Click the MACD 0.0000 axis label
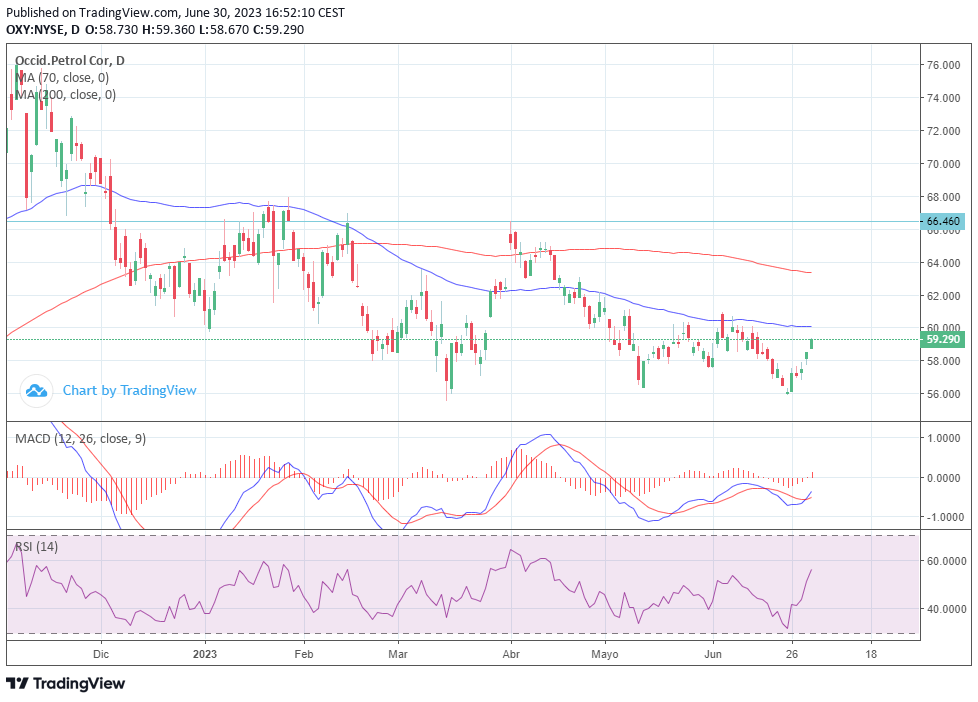The image size is (978, 702). click(943, 478)
